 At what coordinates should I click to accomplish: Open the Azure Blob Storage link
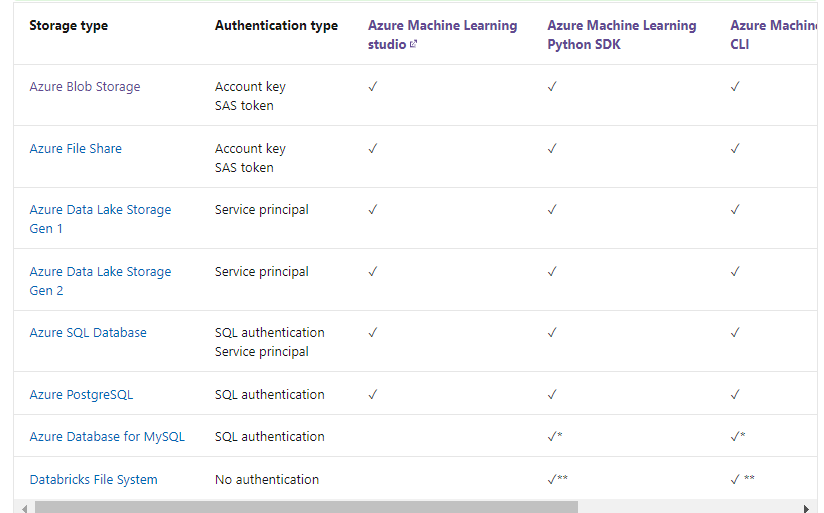(x=85, y=87)
